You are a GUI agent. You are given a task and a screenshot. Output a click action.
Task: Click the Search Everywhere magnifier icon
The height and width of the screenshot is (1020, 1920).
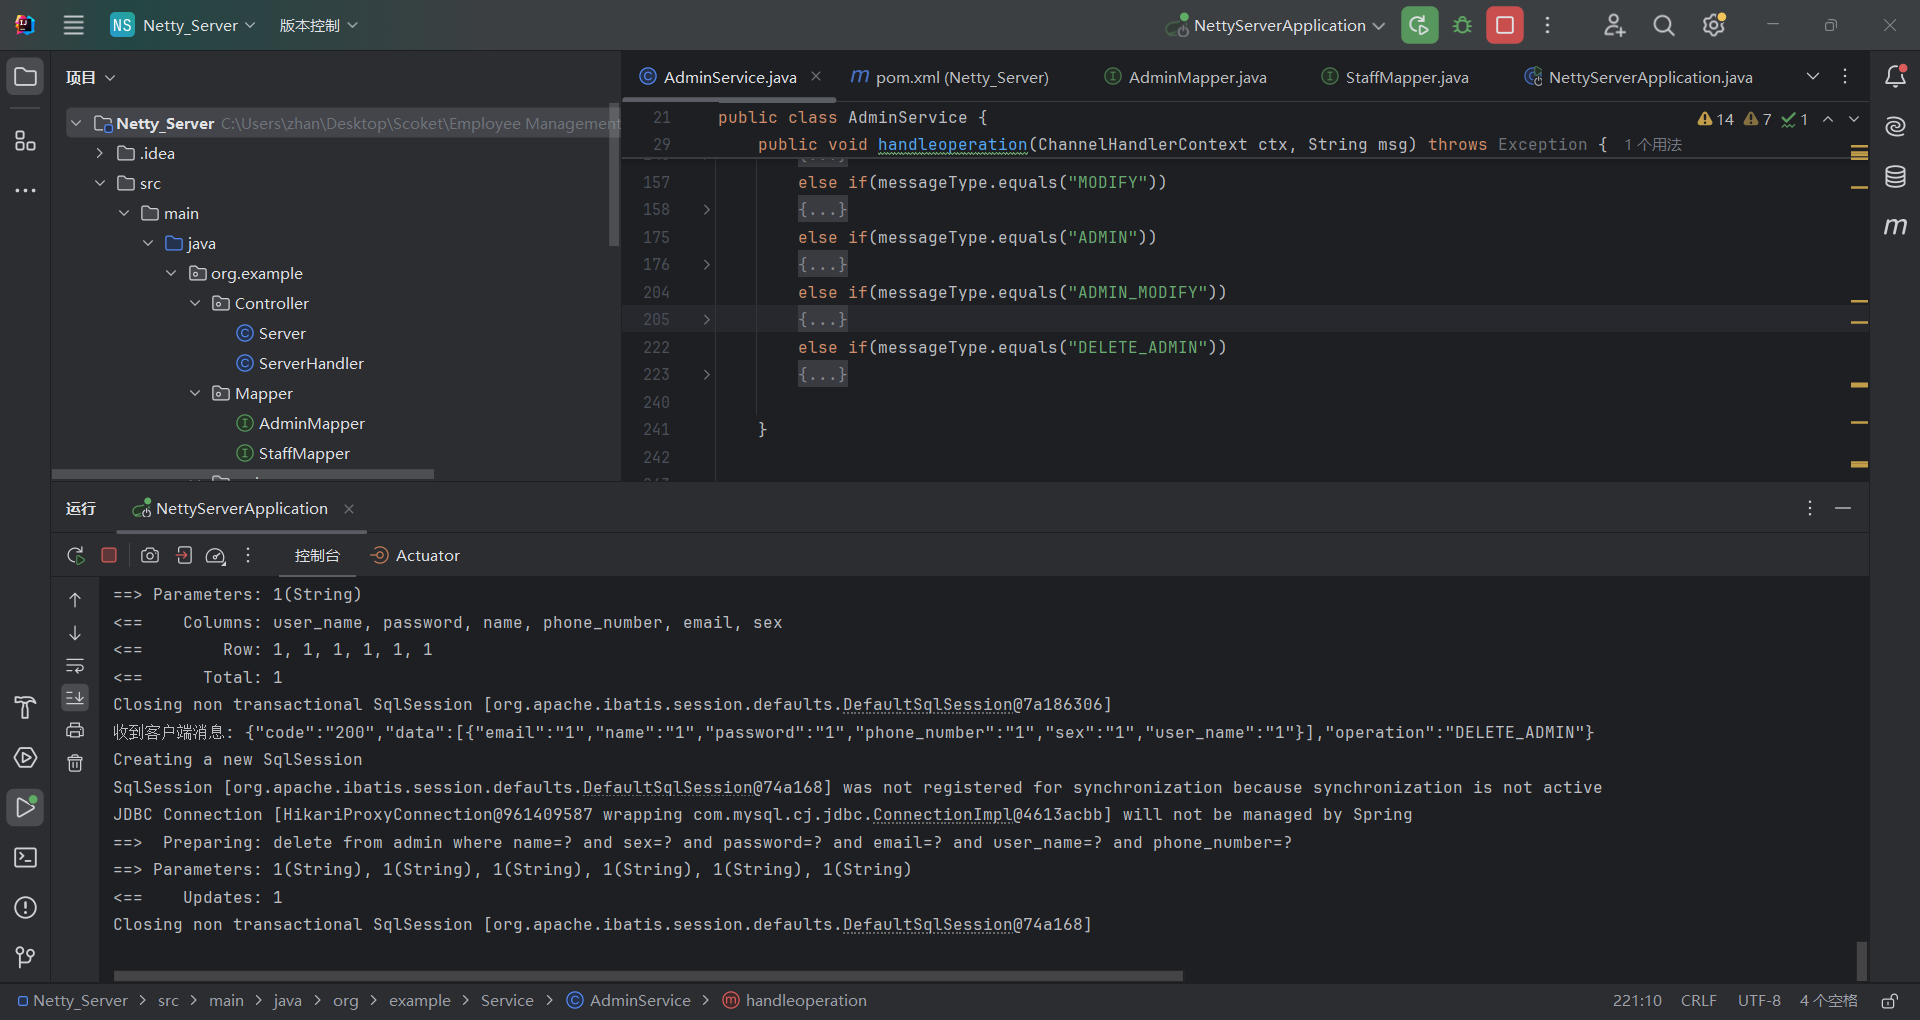tap(1663, 25)
